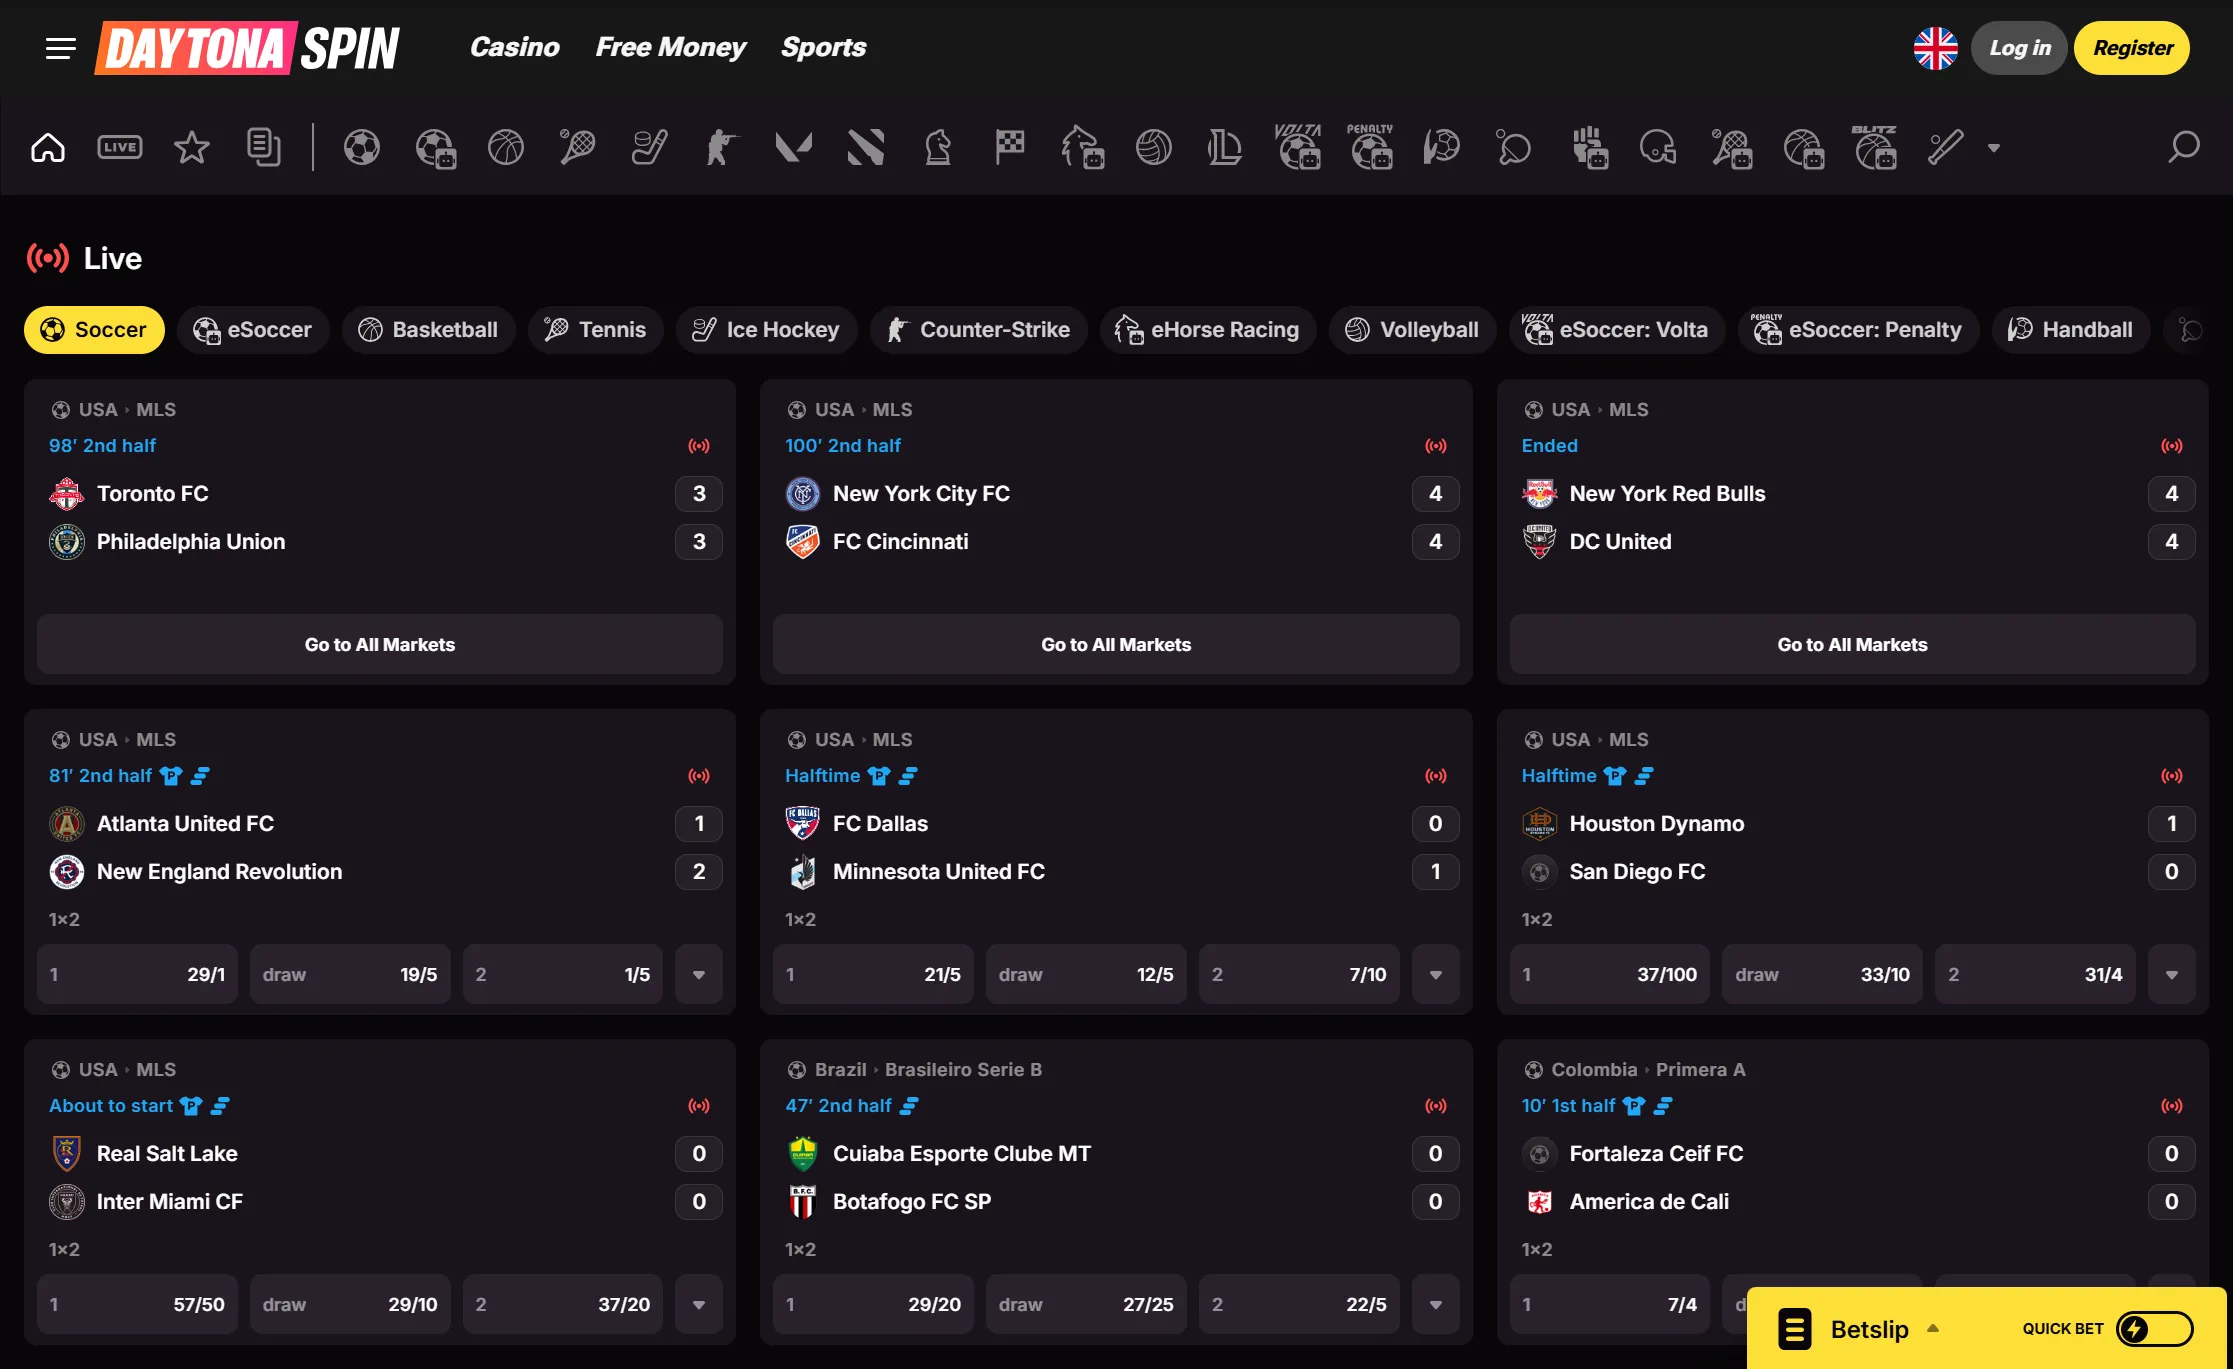
Task: Open the hamburger menu
Action: coord(61,48)
